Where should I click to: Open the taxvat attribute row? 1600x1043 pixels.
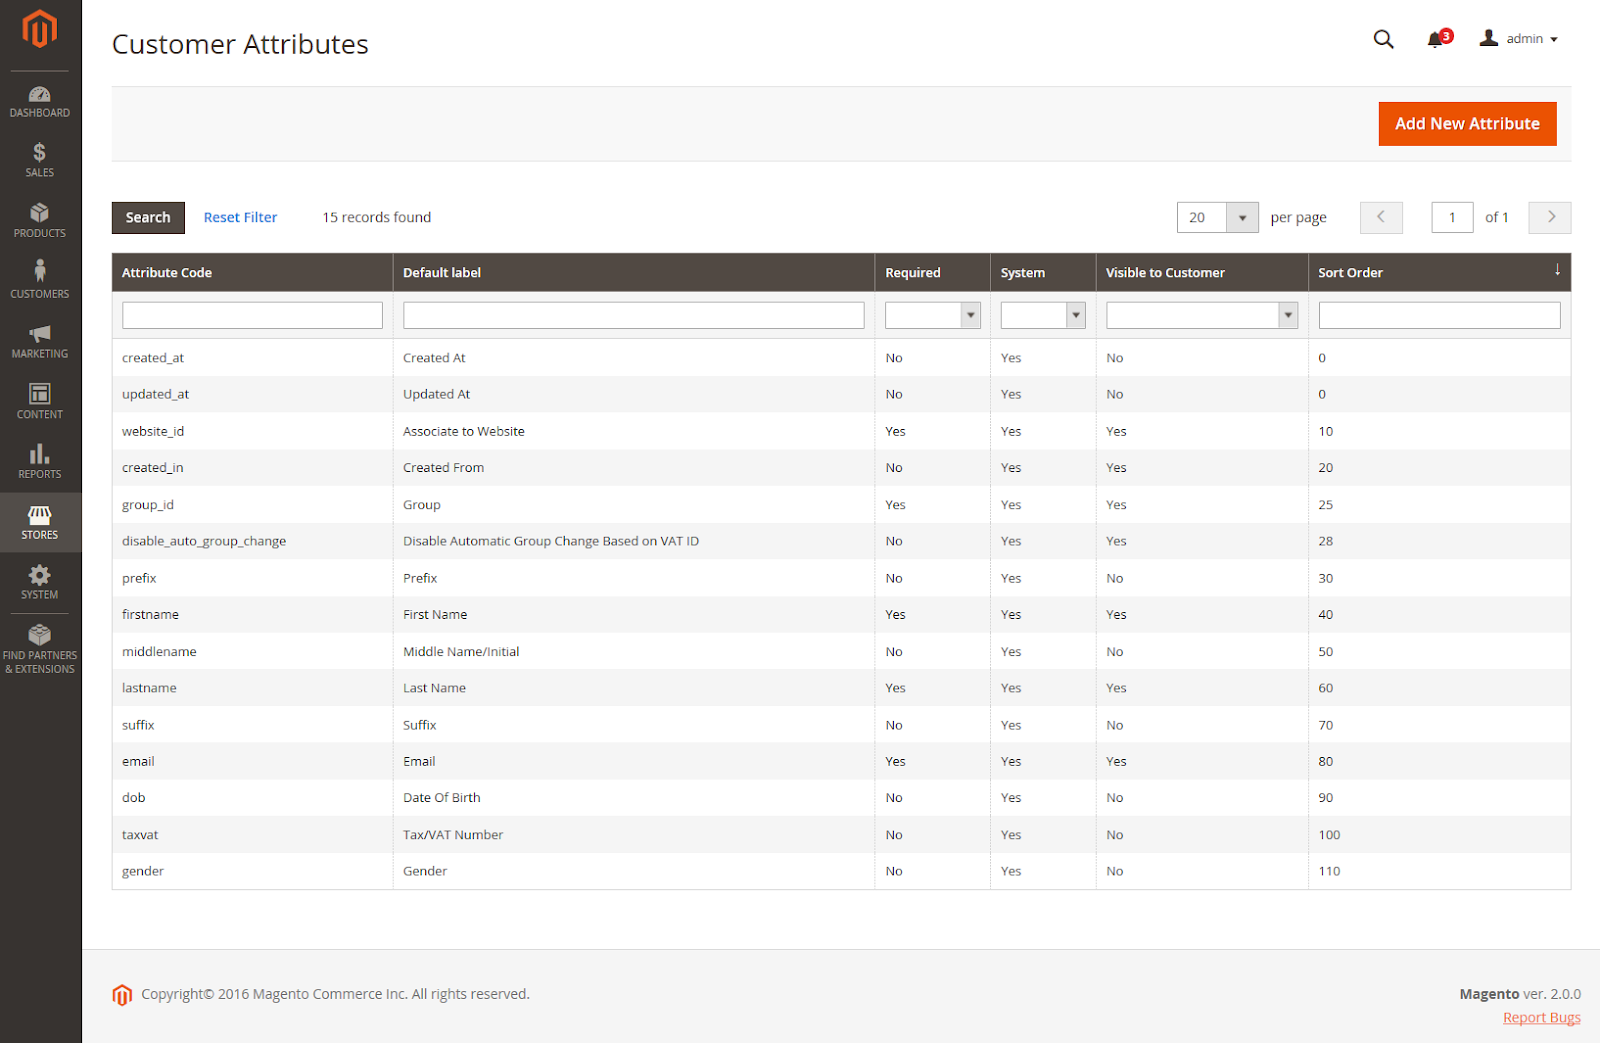(x=841, y=835)
